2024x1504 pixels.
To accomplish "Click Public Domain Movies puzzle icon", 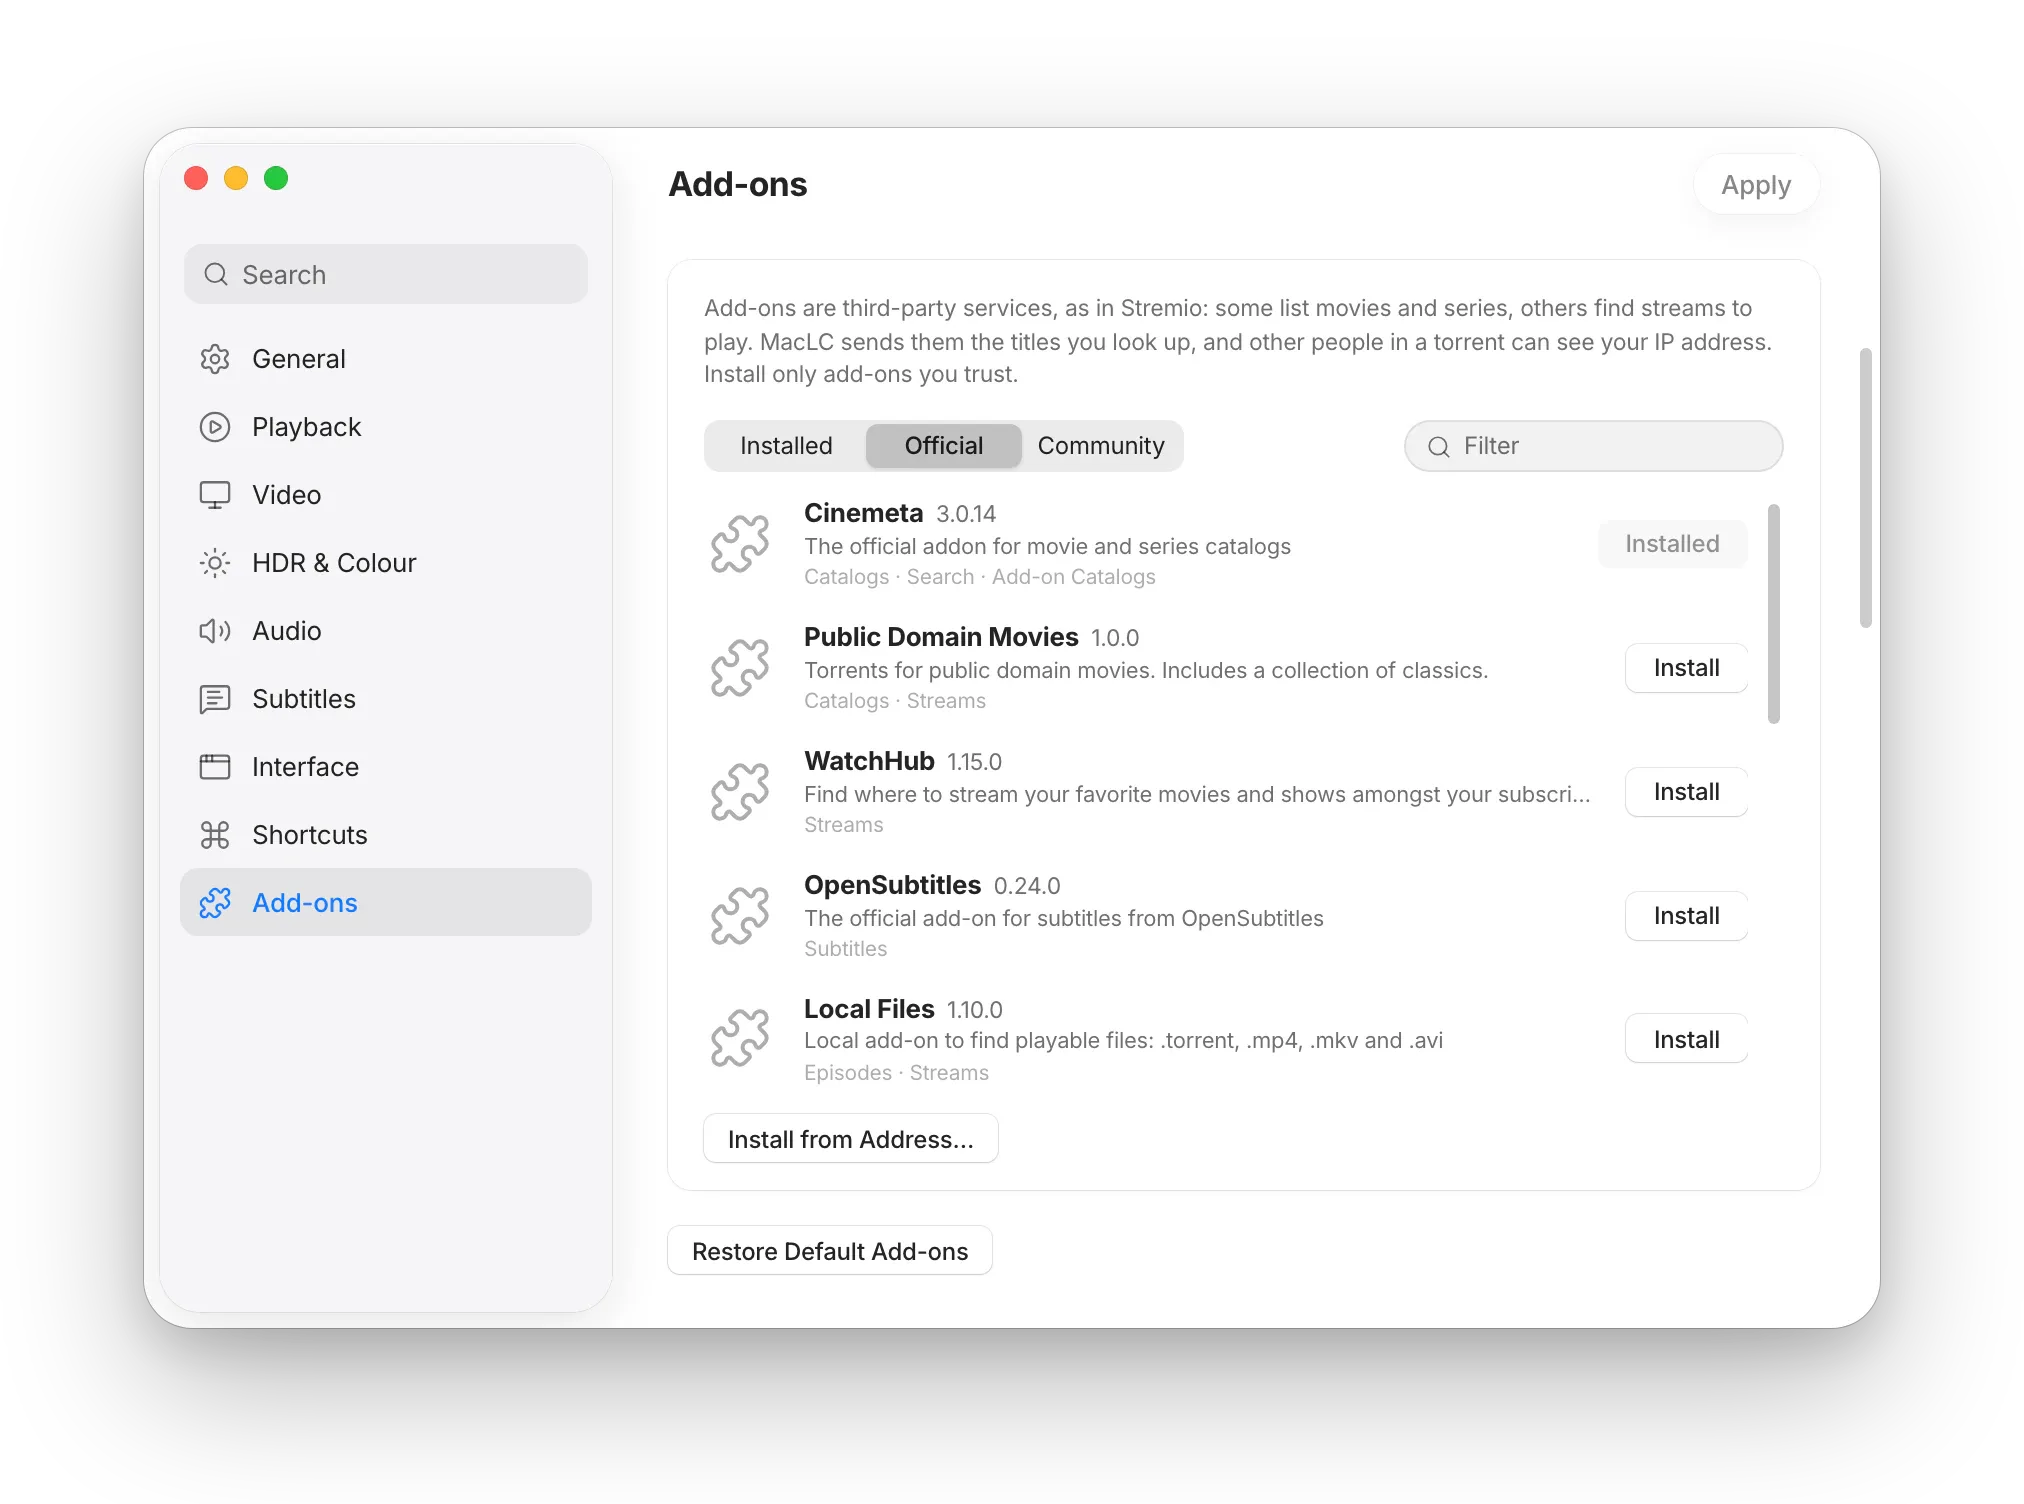I will tap(740, 668).
